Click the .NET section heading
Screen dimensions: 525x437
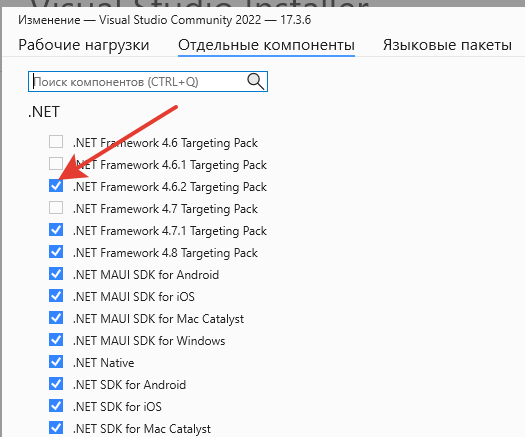click(x=44, y=112)
